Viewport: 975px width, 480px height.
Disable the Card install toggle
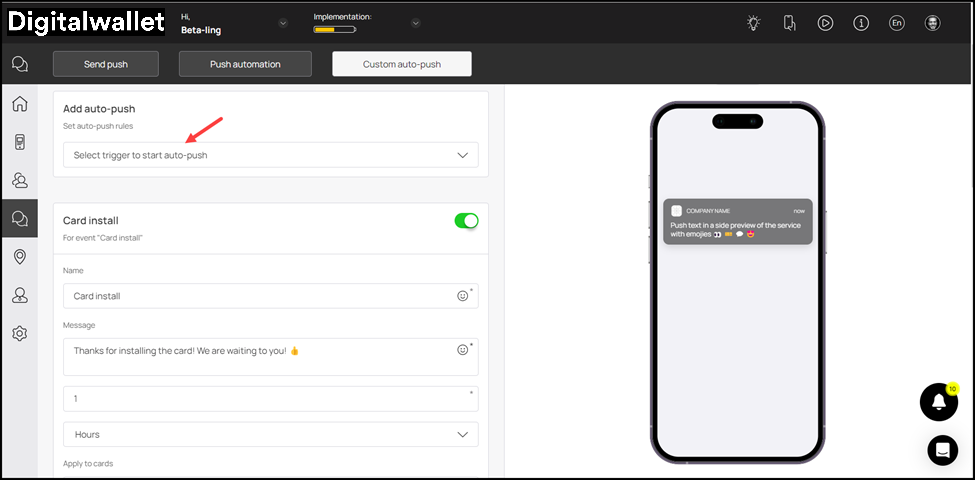click(x=466, y=221)
